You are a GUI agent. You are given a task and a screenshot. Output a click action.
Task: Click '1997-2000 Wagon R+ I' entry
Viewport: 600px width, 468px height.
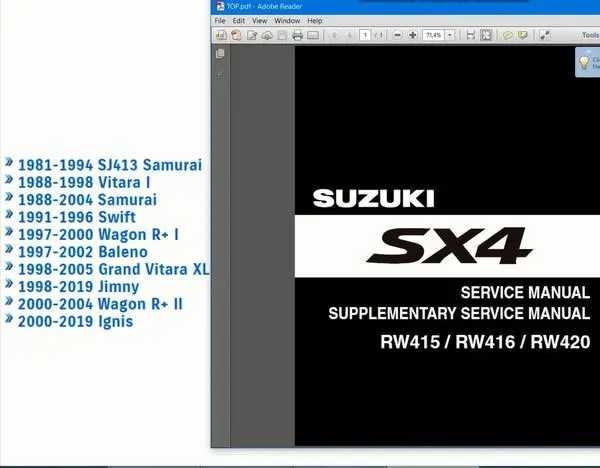click(x=98, y=235)
